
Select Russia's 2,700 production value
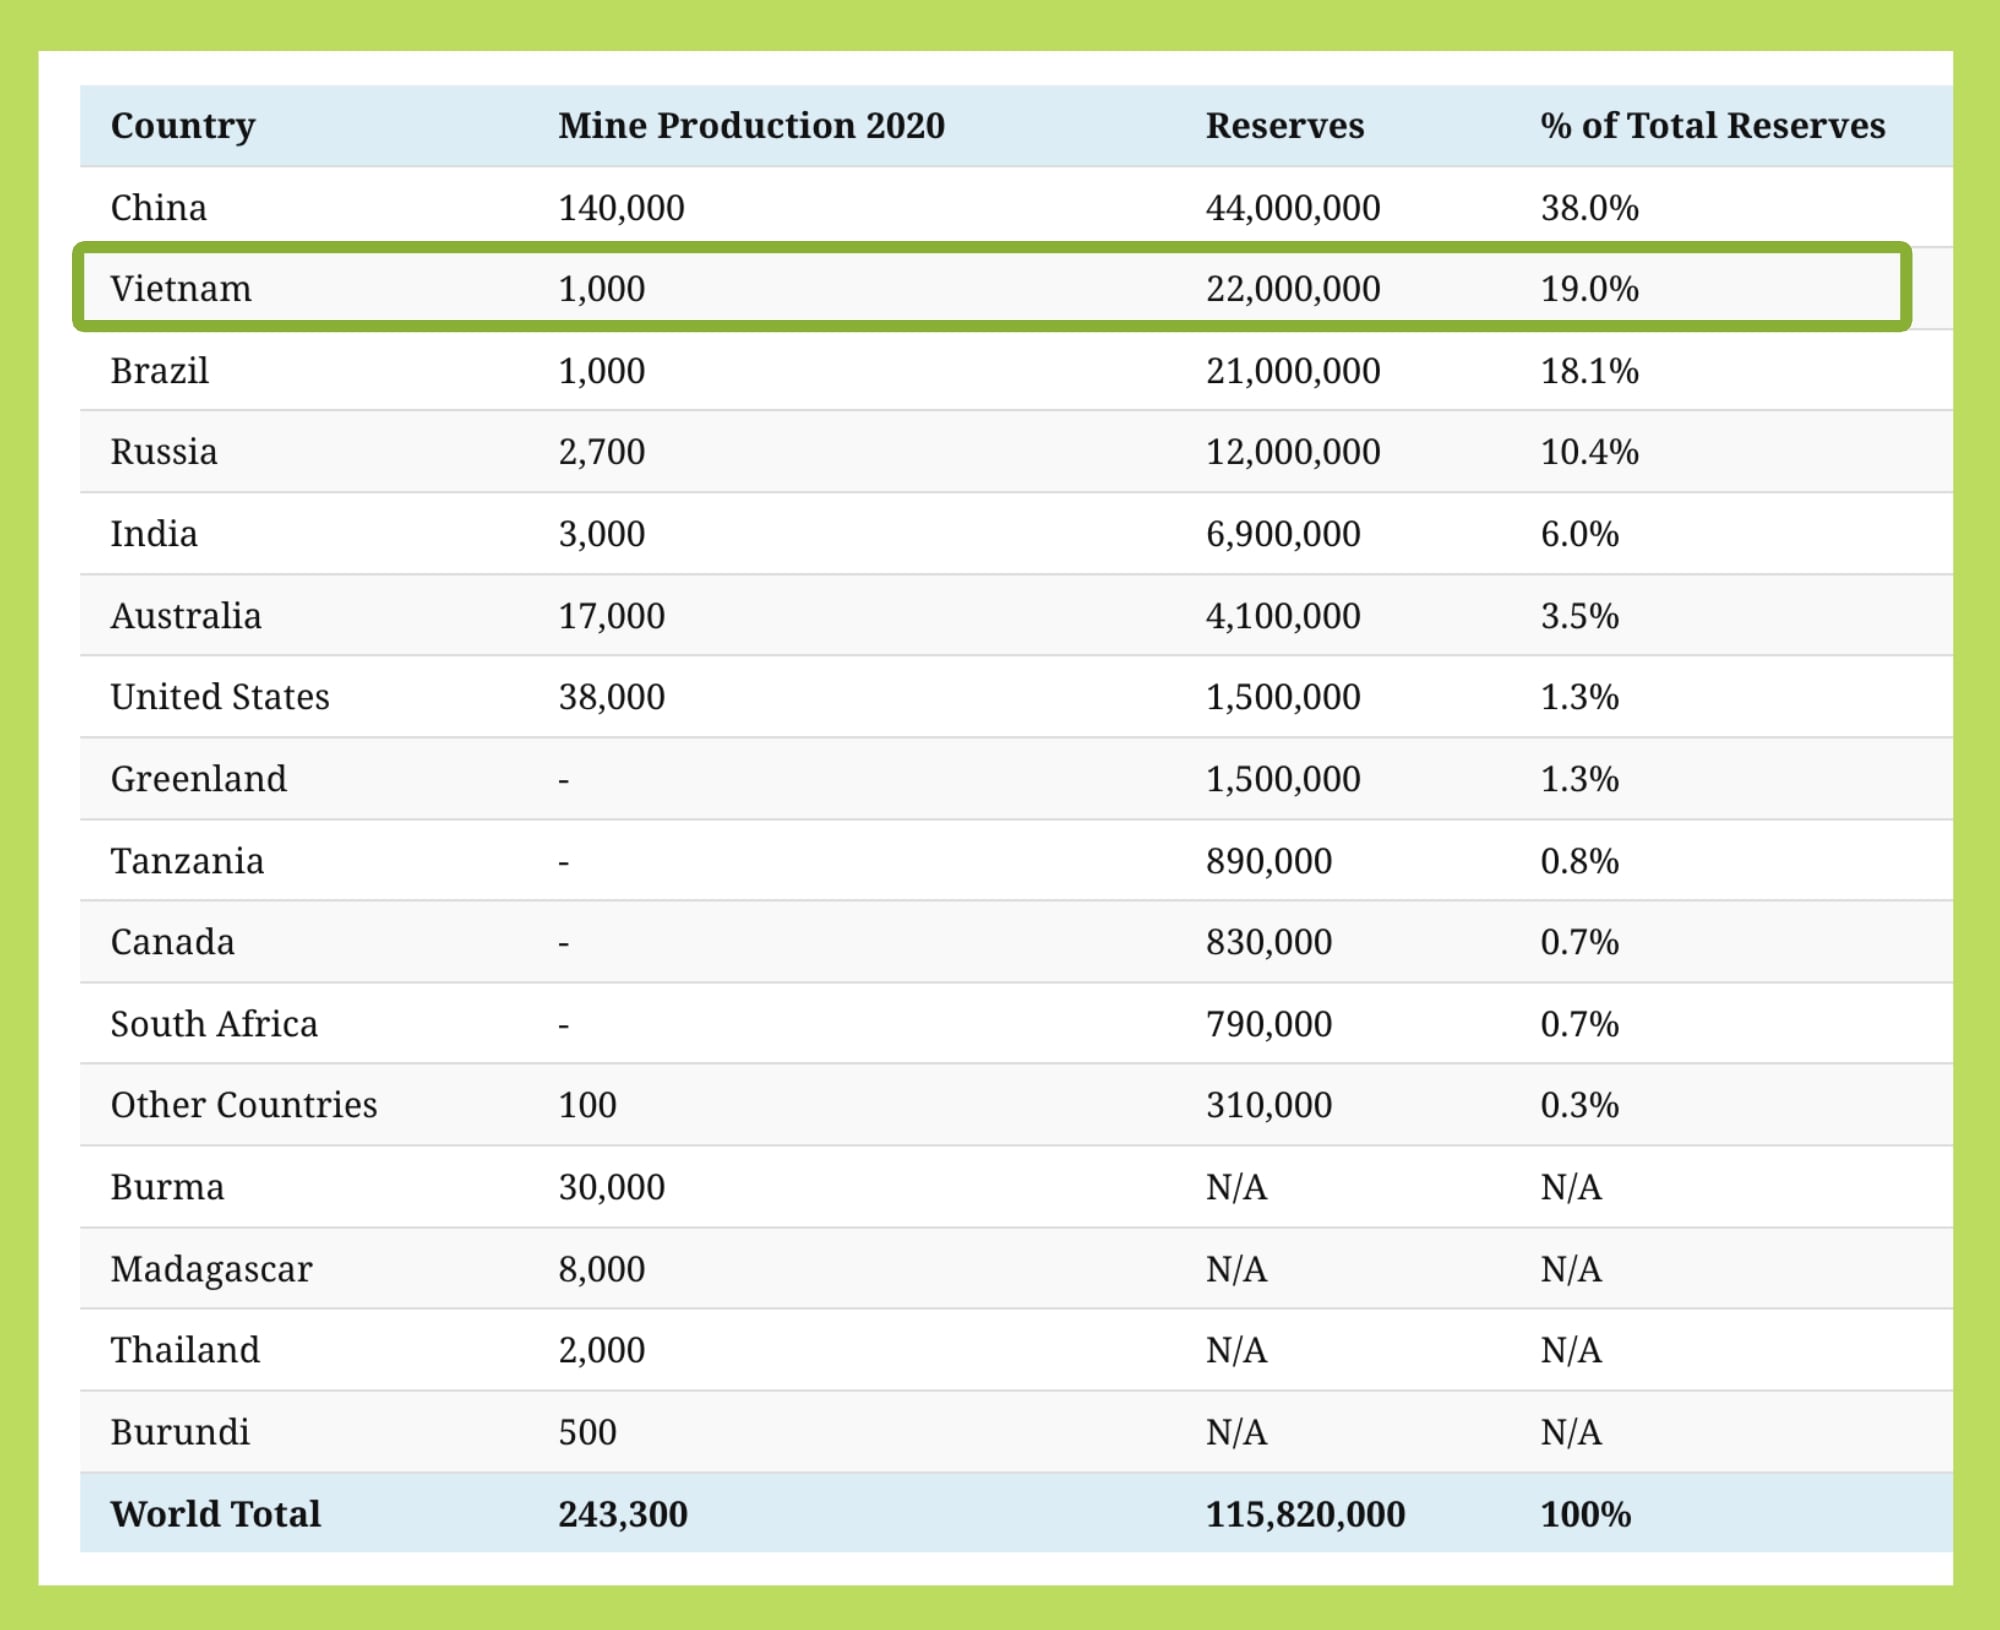coord(601,452)
